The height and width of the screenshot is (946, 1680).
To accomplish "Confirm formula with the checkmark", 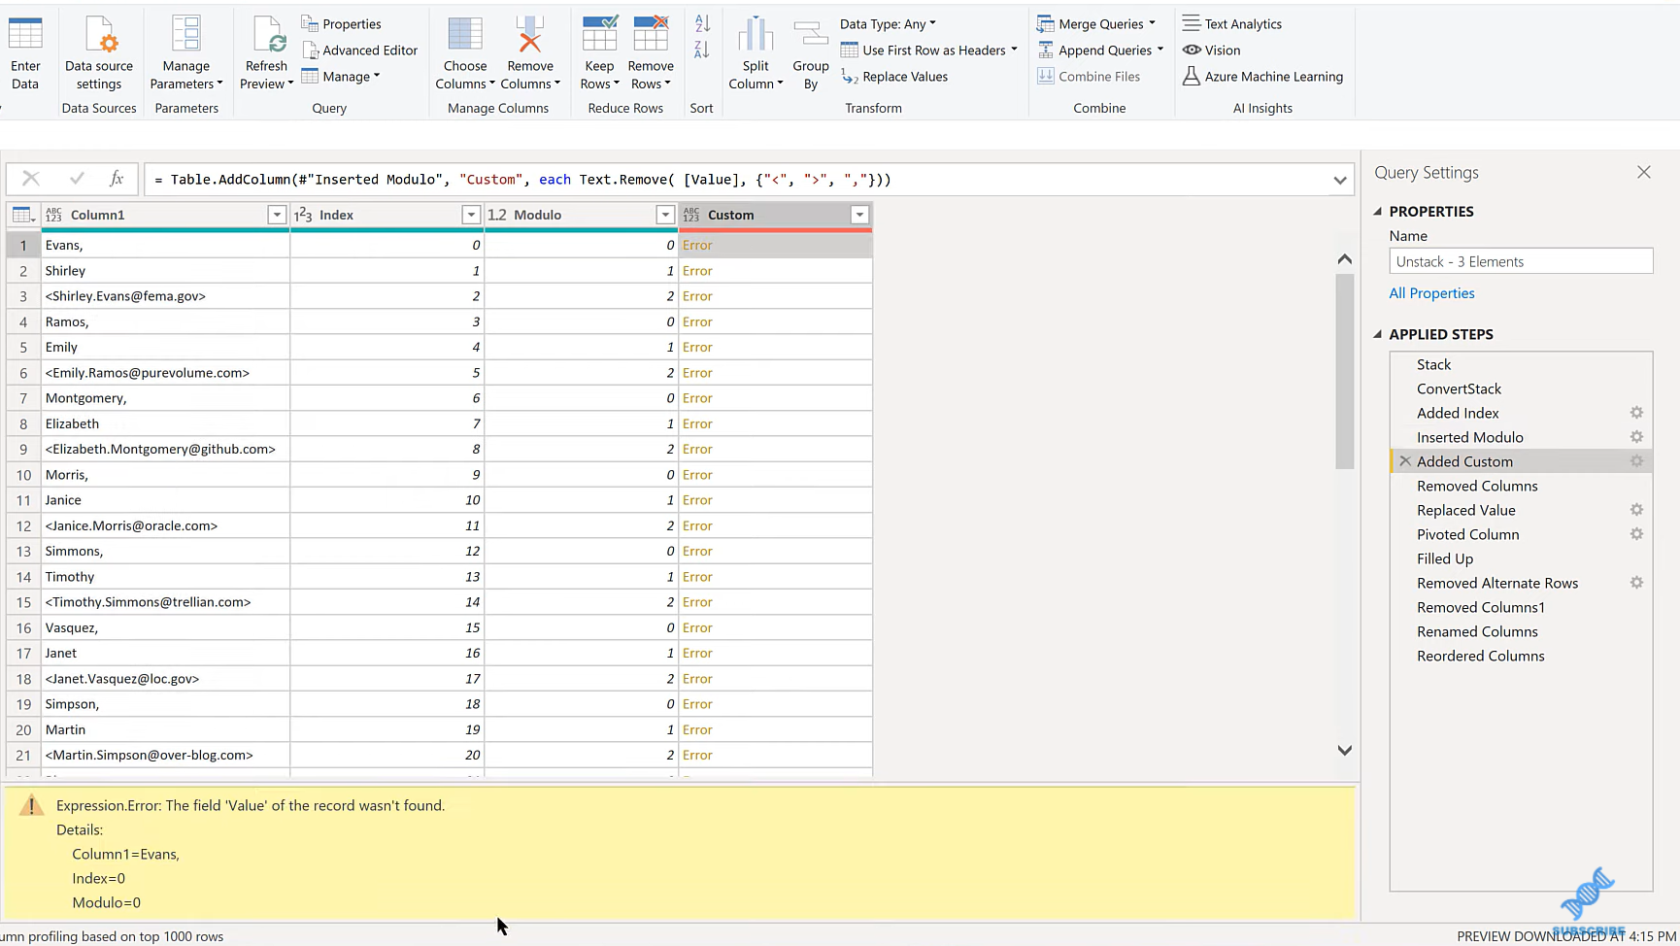I will click(x=77, y=179).
